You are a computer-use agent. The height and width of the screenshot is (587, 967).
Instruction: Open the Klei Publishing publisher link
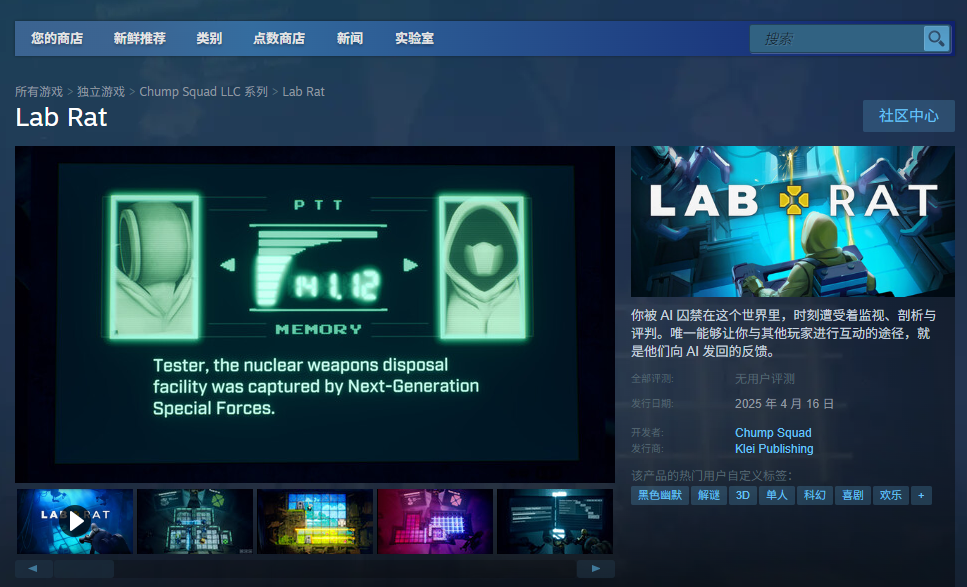click(x=774, y=449)
